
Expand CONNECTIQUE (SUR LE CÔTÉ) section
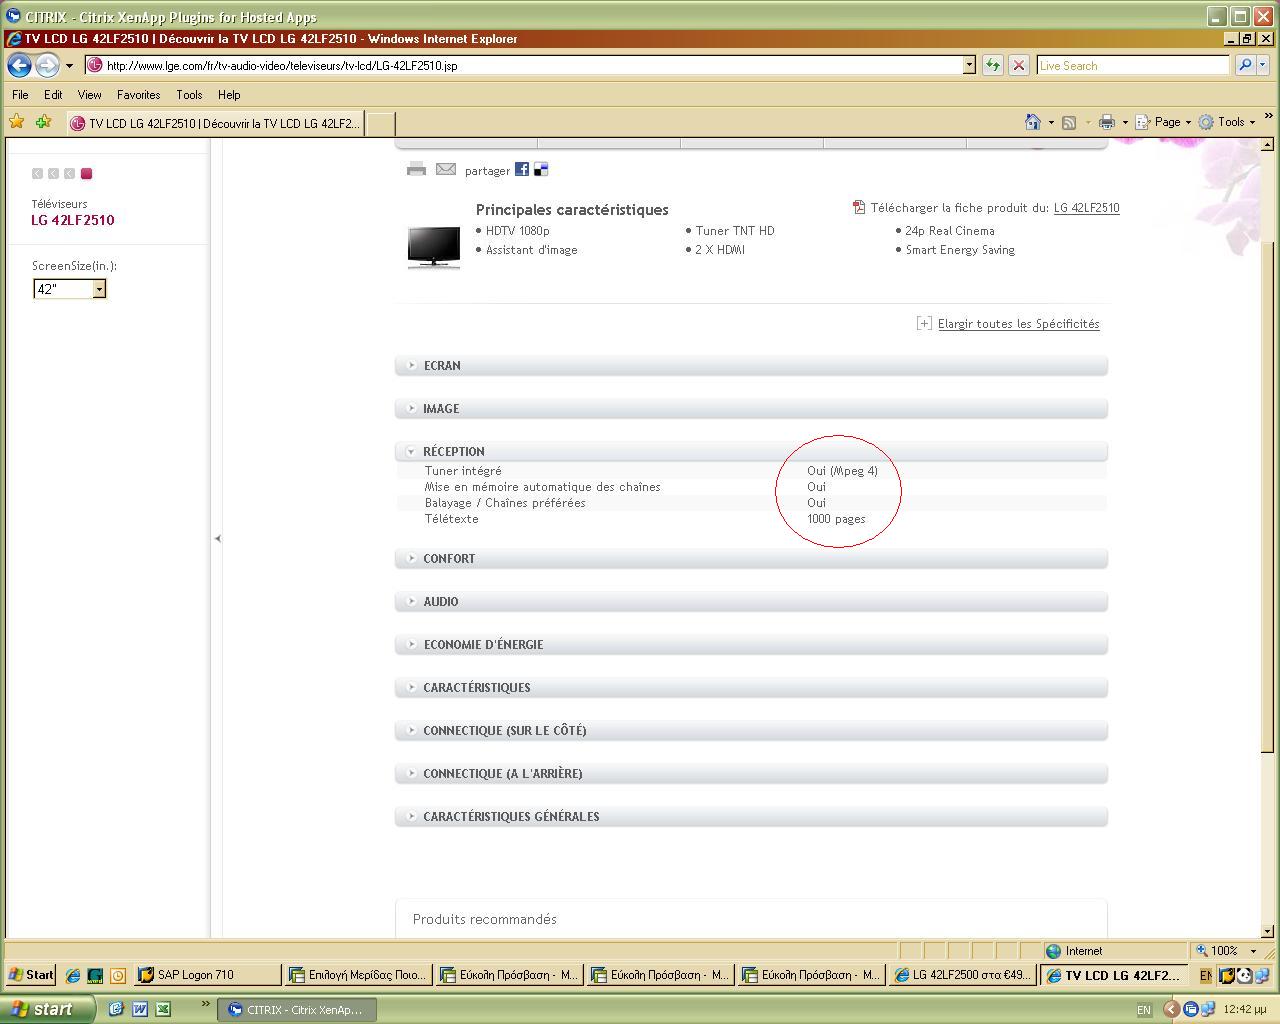tap(751, 730)
